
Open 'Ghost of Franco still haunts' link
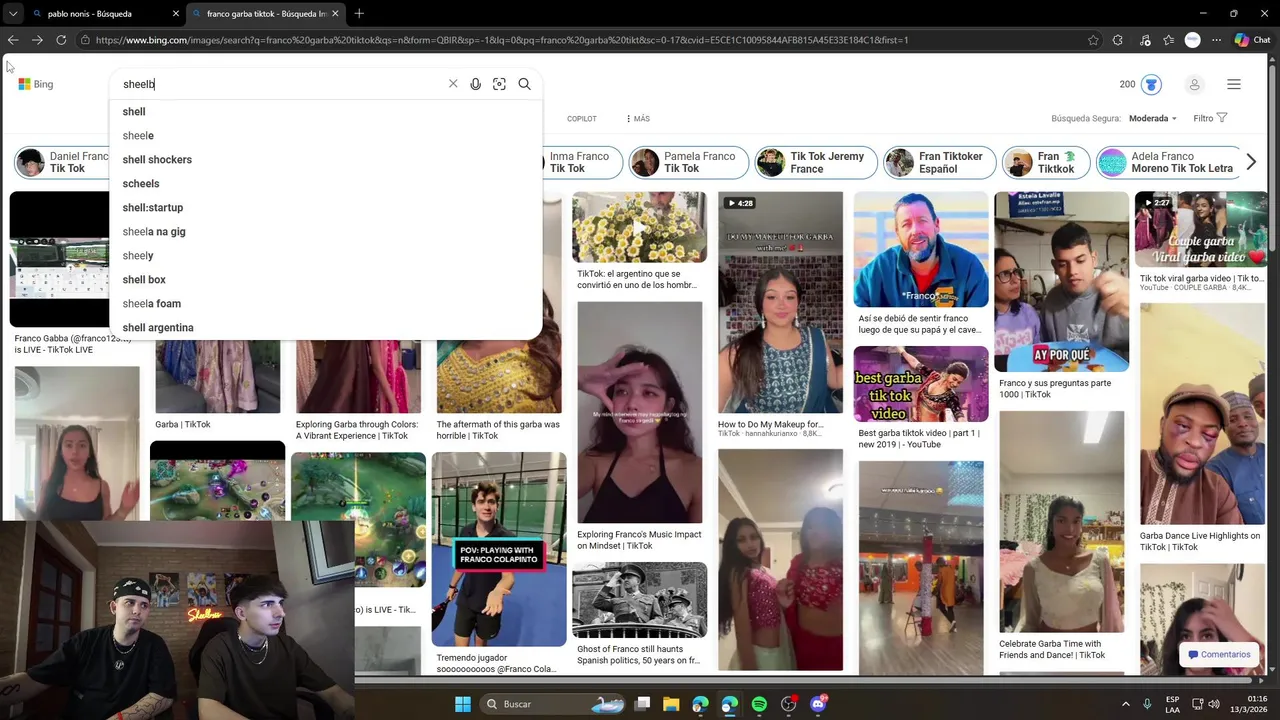pos(638,655)
